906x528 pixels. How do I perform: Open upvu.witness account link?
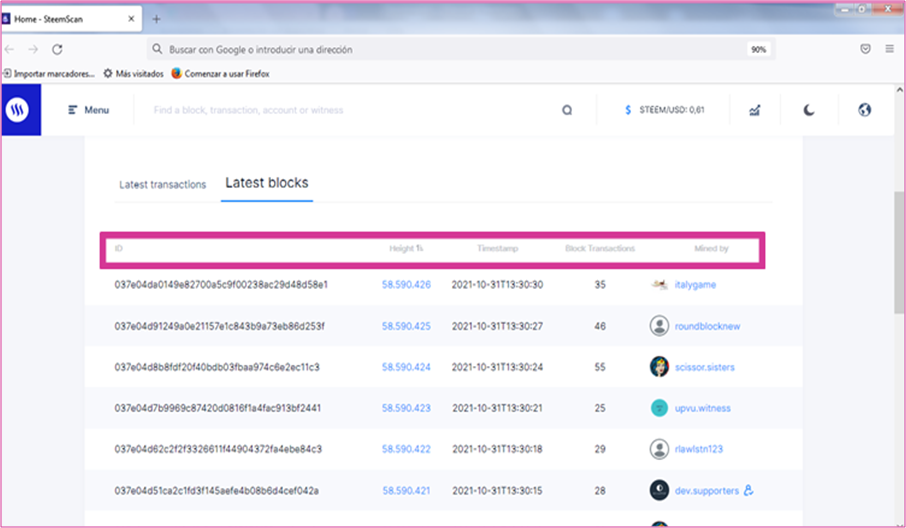click(x=703, y=408)
